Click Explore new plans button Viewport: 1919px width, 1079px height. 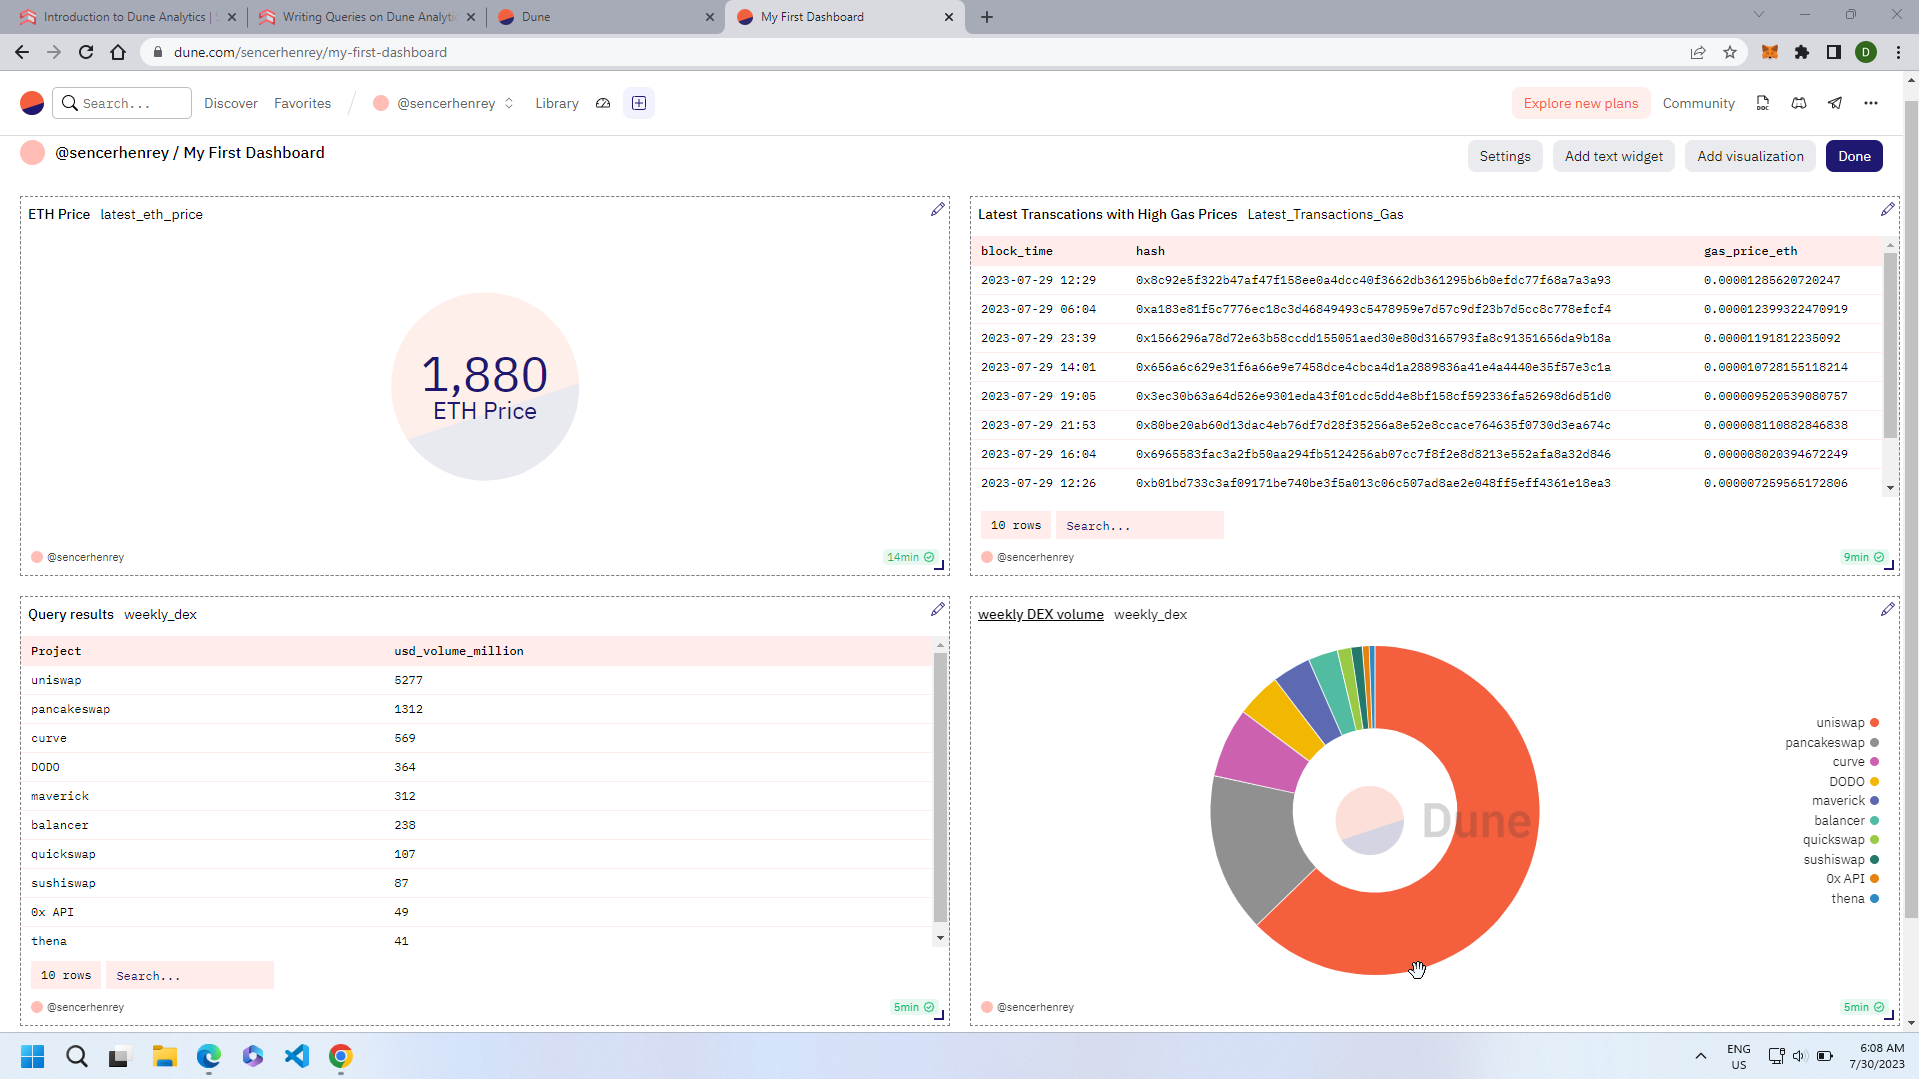[x=1580, y=103]
